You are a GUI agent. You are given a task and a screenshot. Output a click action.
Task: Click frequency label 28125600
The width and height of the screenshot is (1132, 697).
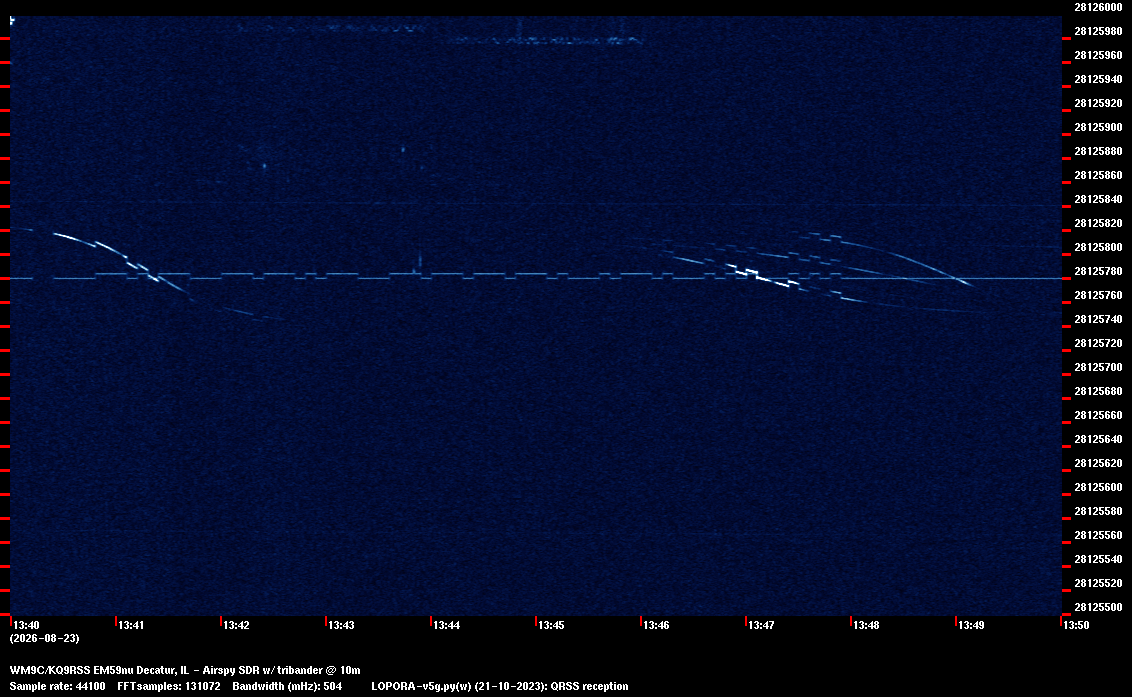[1098, 487]
